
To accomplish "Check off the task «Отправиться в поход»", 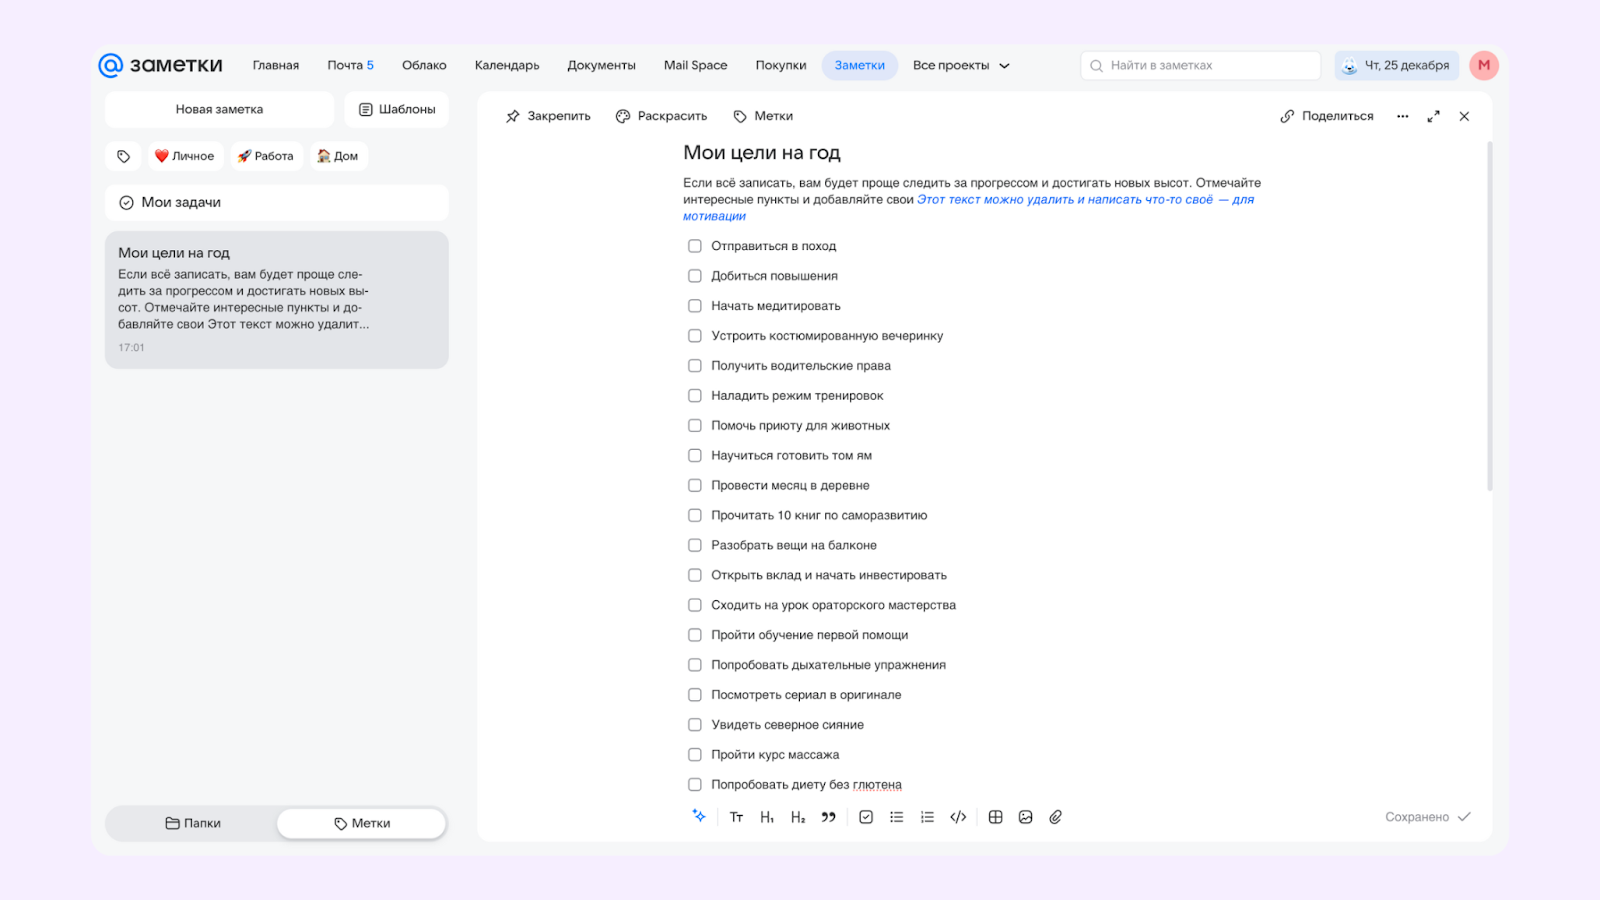I will point(694,245).
